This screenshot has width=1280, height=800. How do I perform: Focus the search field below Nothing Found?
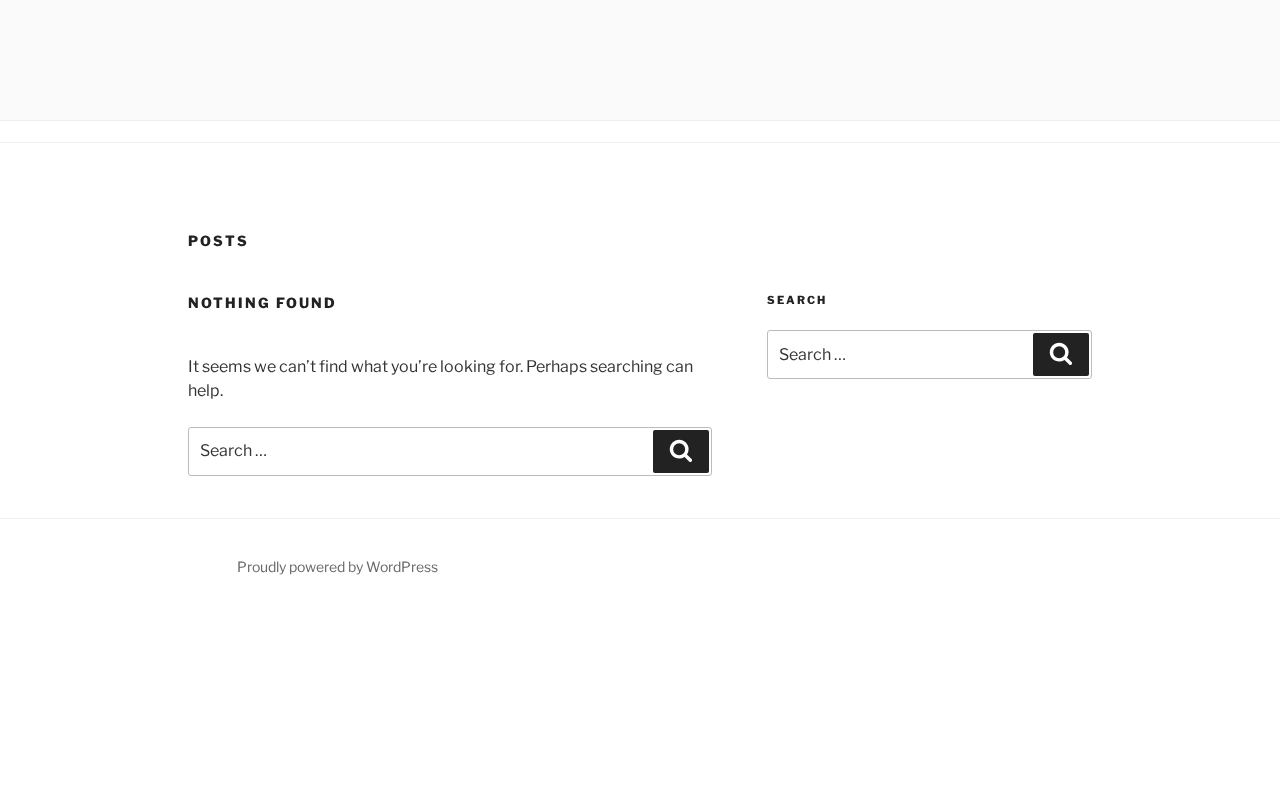(x=420, y=451)
